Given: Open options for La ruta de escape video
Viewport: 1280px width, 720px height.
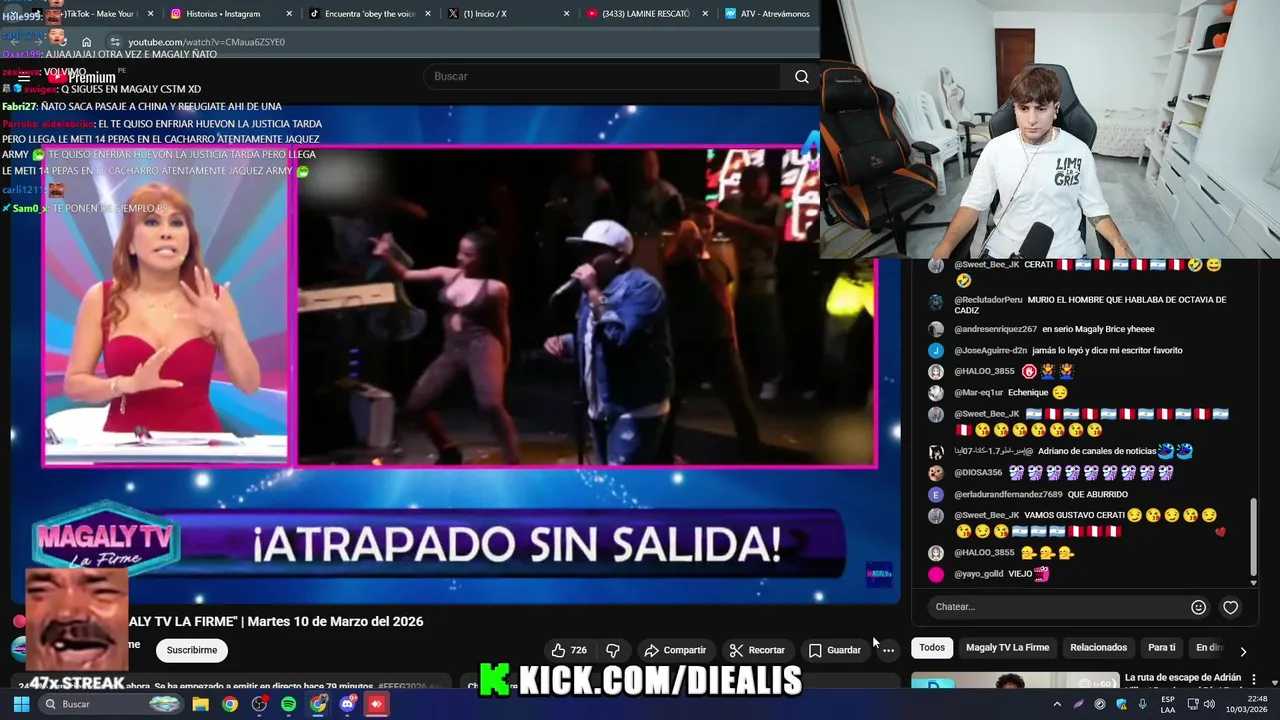Looking at the screenshot, I should pos(1253,679).
